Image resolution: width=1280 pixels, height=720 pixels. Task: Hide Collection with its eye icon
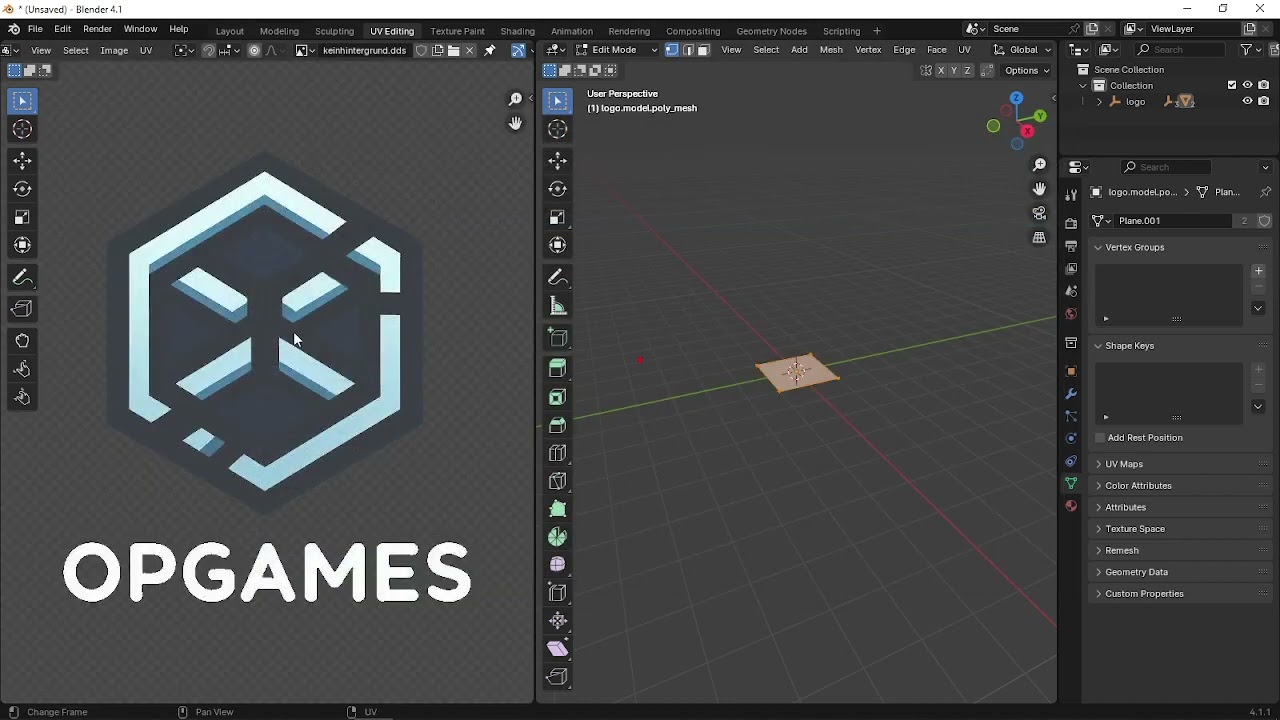[x=1247, y=85]
